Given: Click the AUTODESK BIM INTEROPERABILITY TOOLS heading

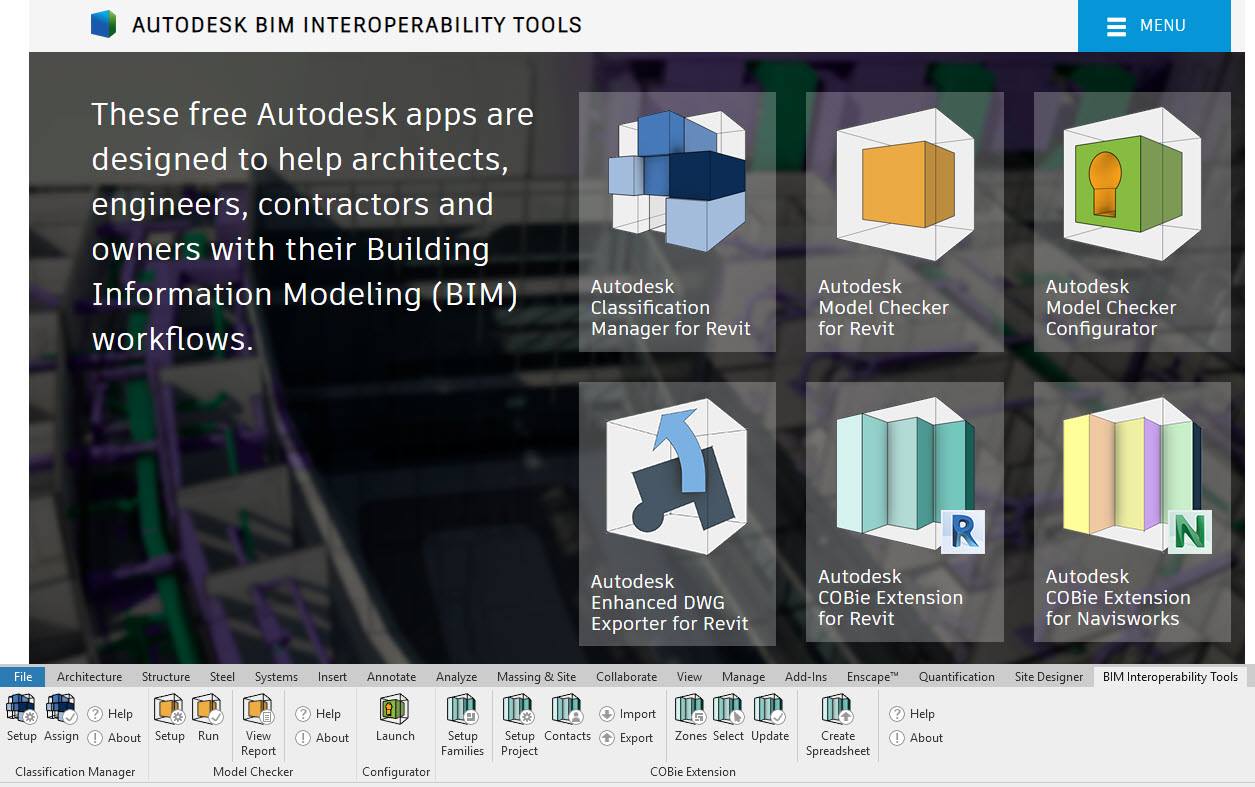Looking at the screenshot, I should (357, 25).
